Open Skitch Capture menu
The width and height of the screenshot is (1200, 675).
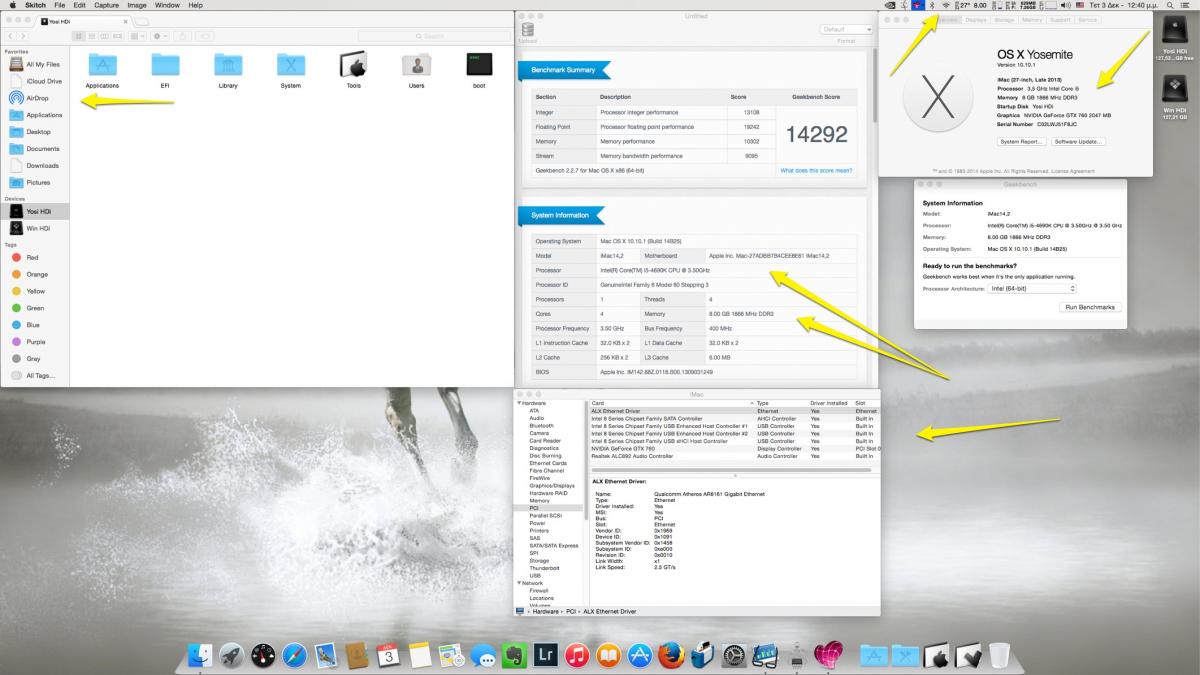tap(106, 5)
